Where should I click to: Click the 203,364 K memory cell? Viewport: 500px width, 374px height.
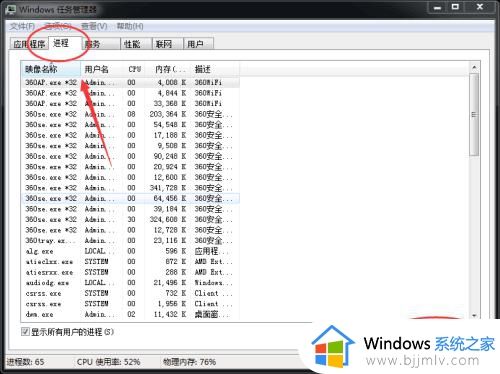click(168, 114)
